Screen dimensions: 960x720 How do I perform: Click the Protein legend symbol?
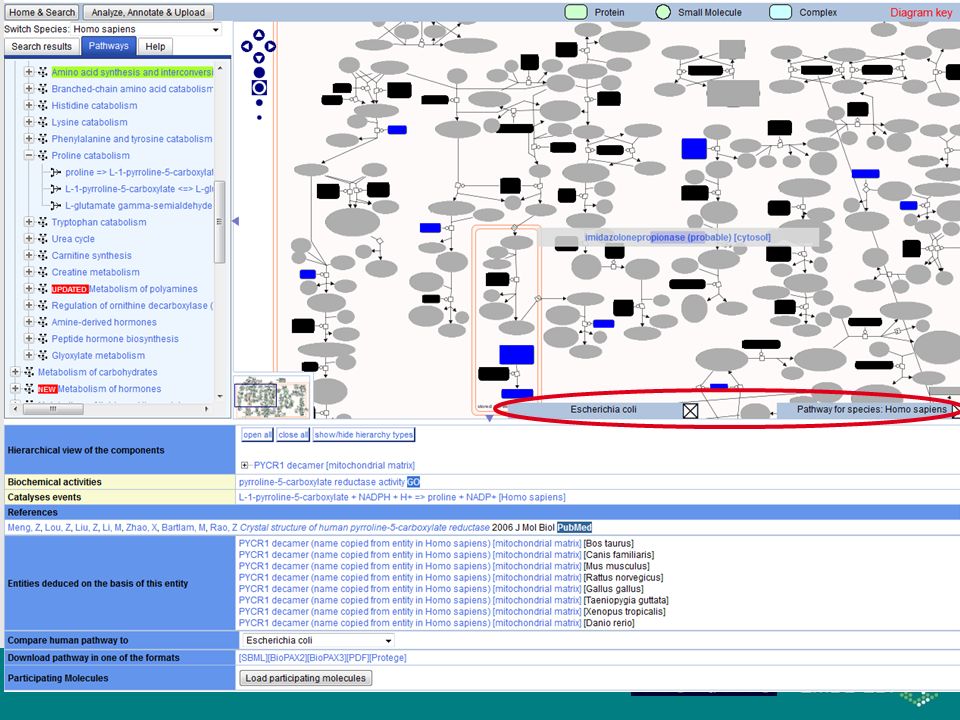[576, 12]
